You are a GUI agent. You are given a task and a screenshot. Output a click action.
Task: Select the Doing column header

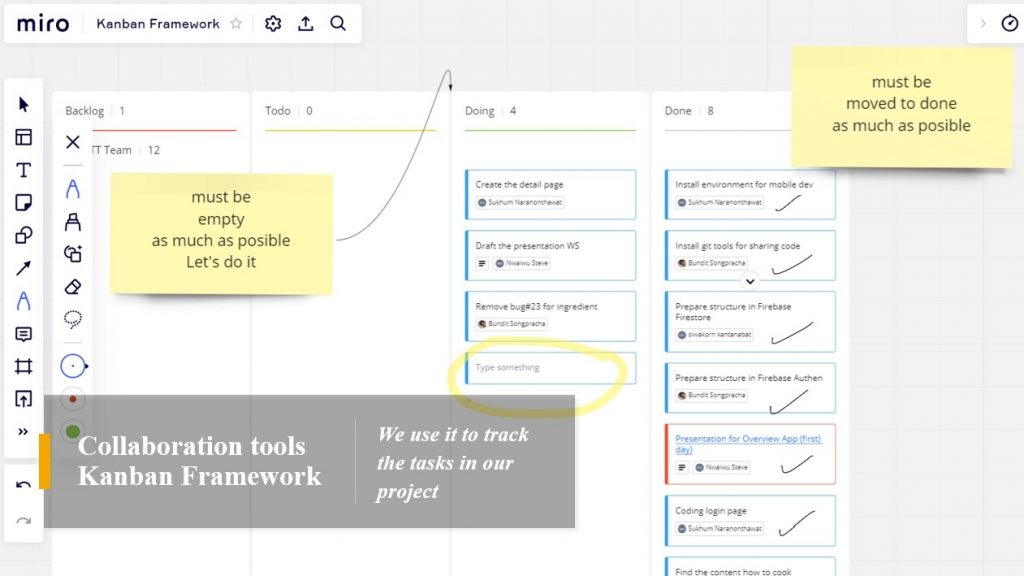click(479, 111)
